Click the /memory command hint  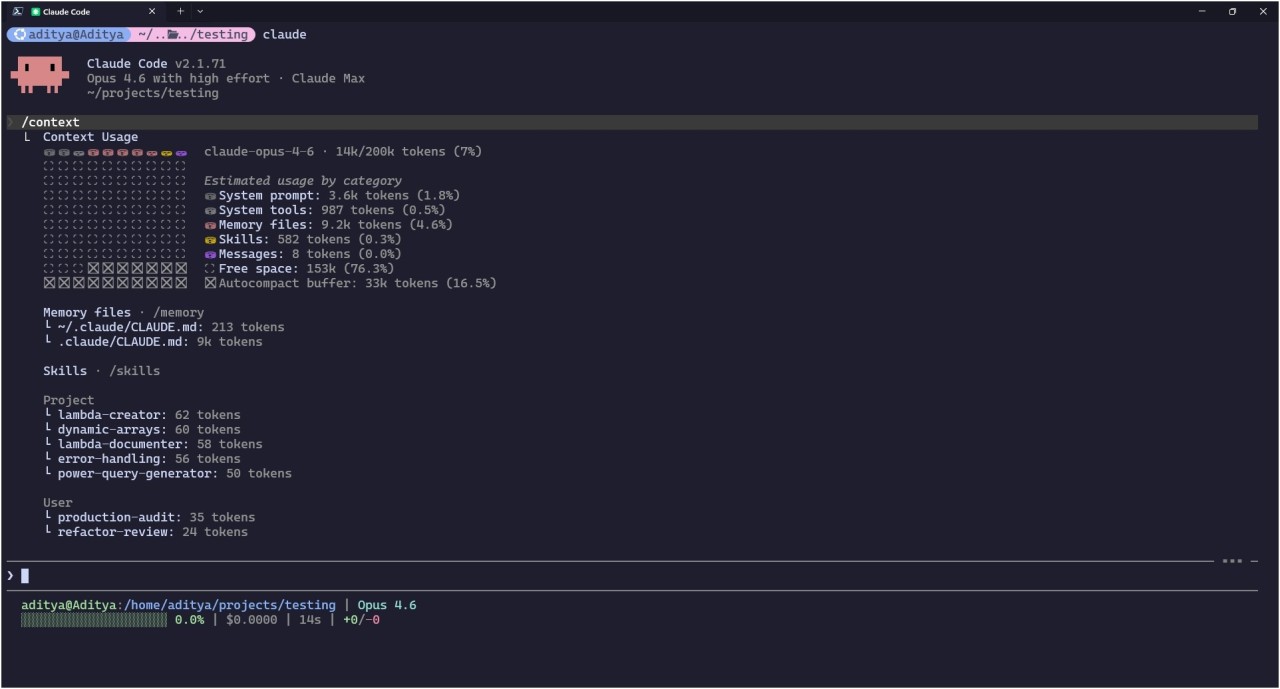point(178,312)
